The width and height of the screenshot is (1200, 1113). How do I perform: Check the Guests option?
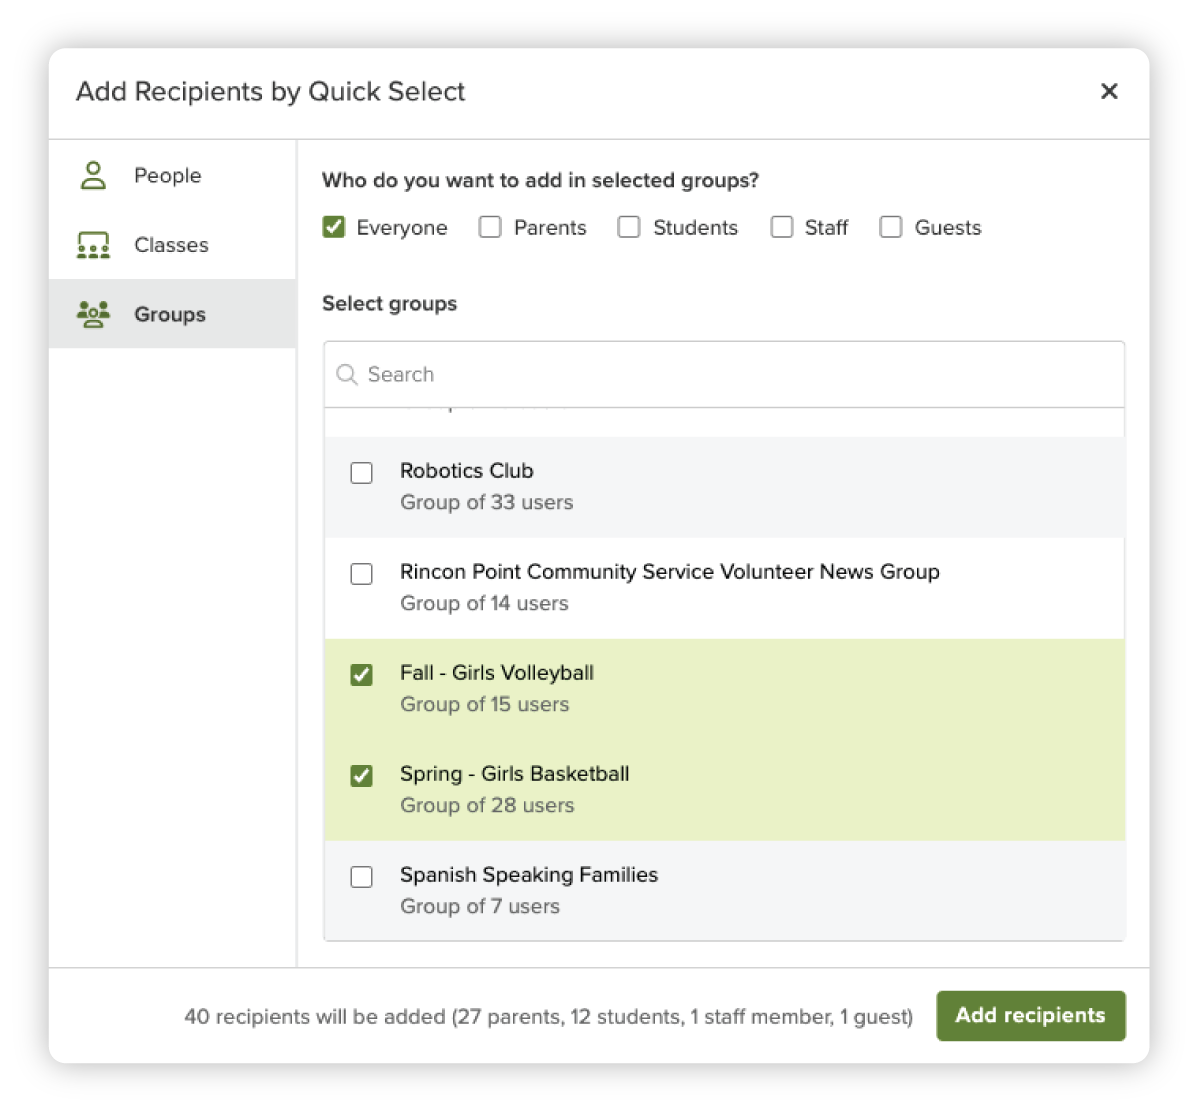(x=891, y=227)
